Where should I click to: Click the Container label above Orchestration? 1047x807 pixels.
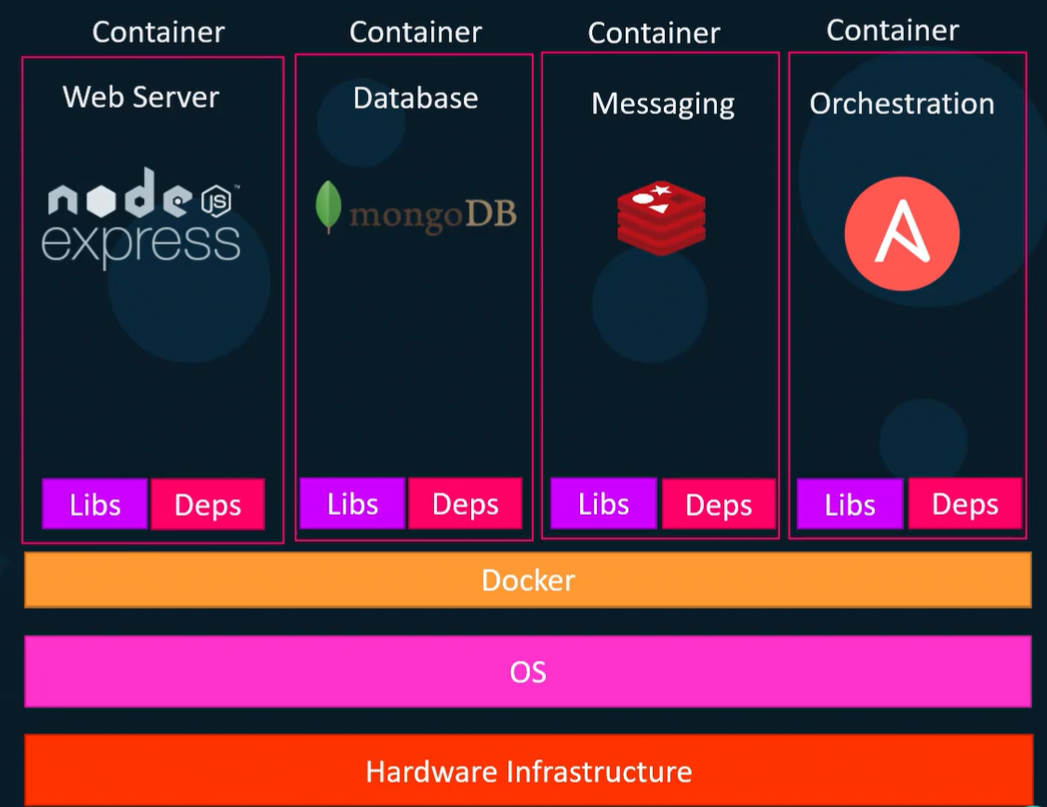(893, 30)
